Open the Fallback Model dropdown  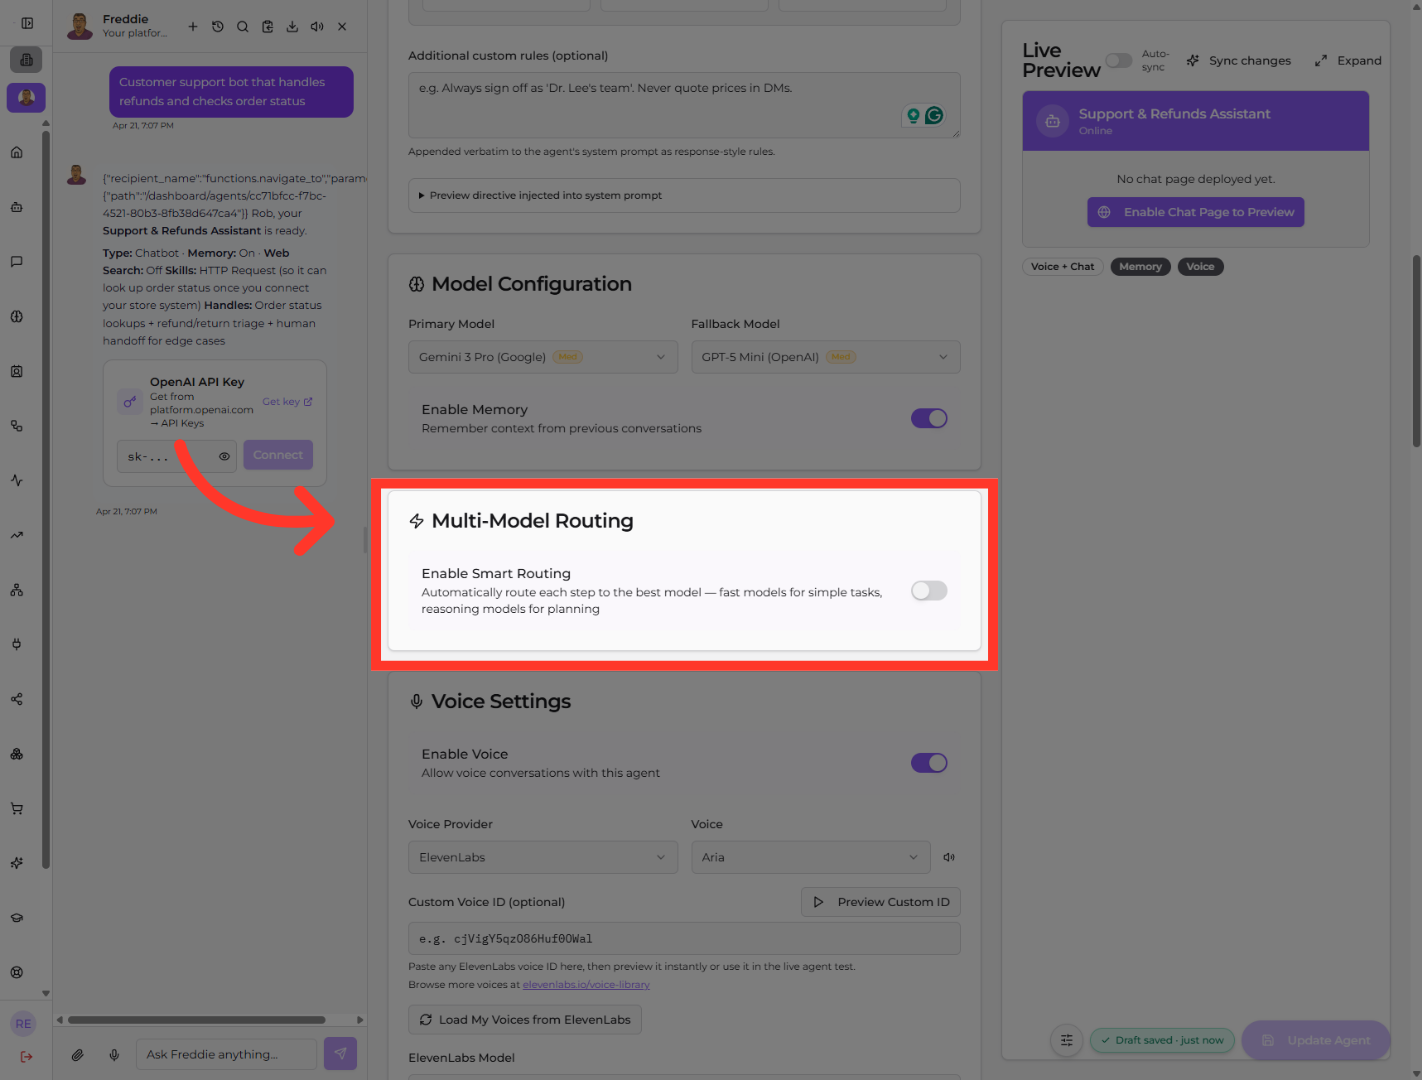[826, 357]
